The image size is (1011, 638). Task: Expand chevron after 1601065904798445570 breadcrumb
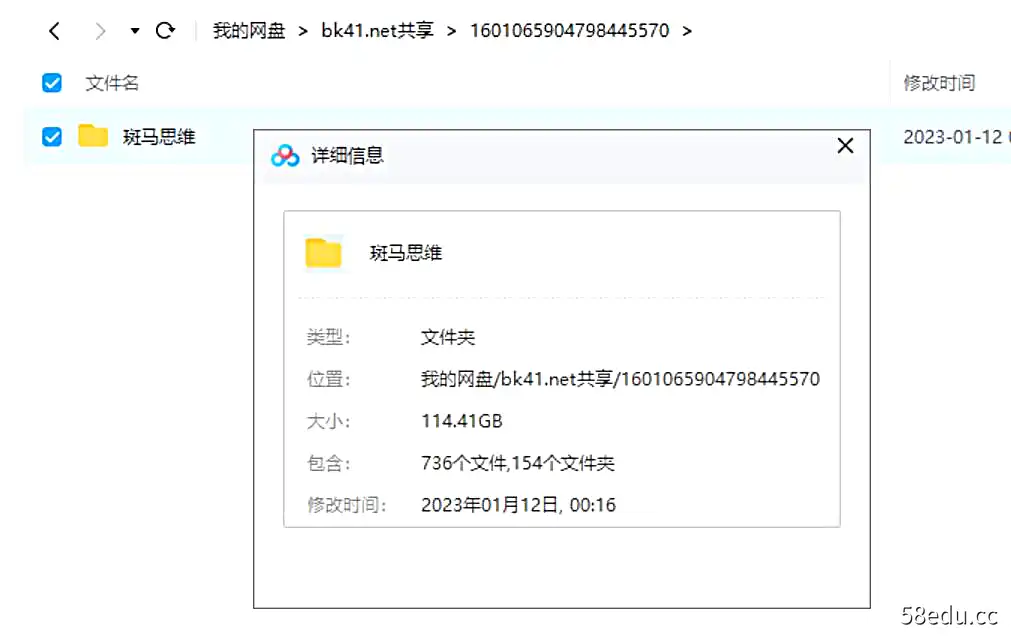pyautogui.click(x=687, y=31)
